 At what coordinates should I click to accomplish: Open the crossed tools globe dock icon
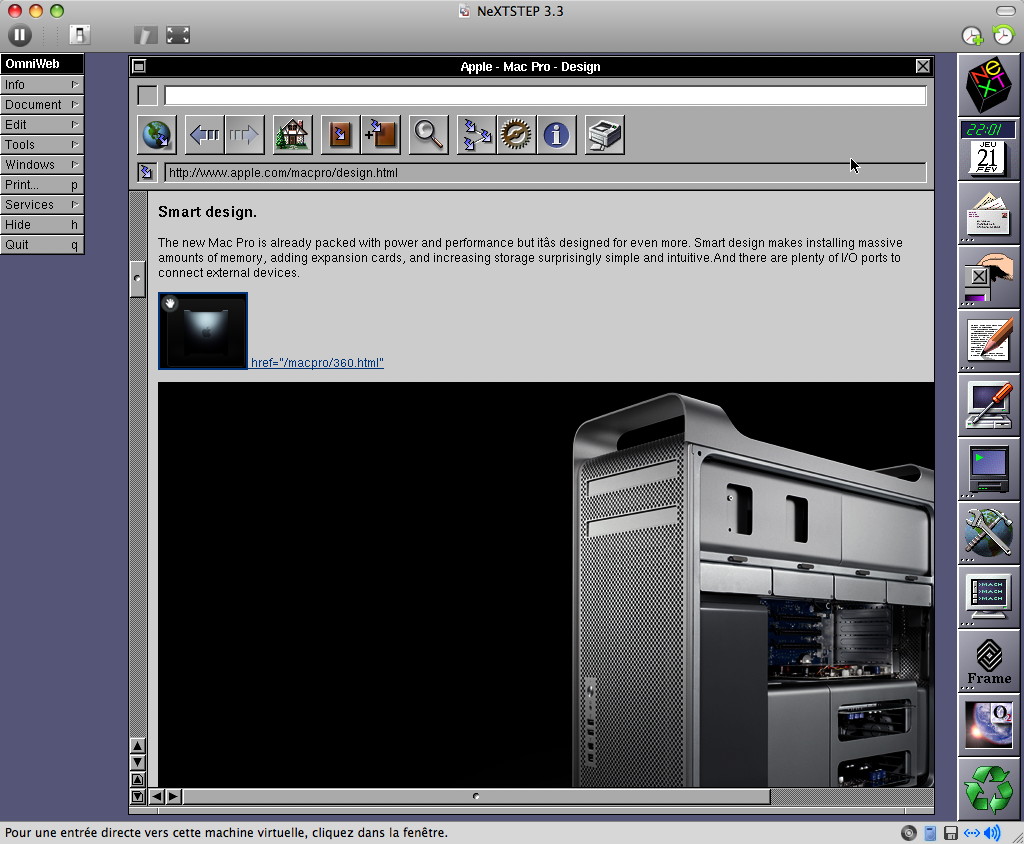tap(988, 534)
